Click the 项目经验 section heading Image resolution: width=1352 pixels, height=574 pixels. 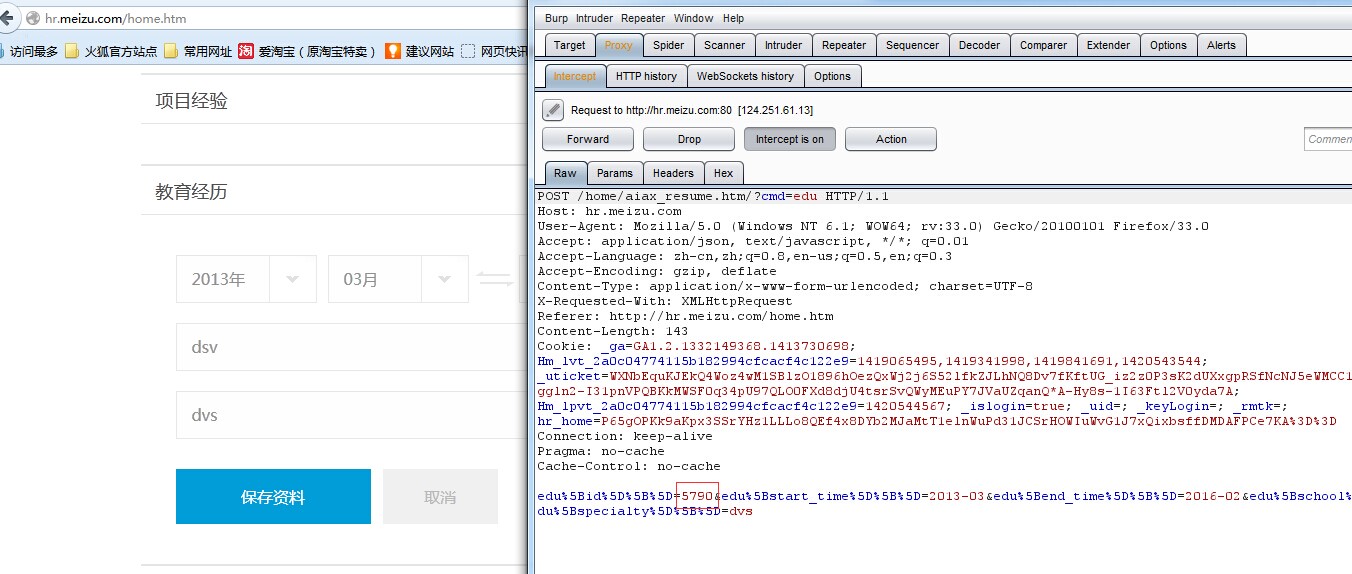191,100
